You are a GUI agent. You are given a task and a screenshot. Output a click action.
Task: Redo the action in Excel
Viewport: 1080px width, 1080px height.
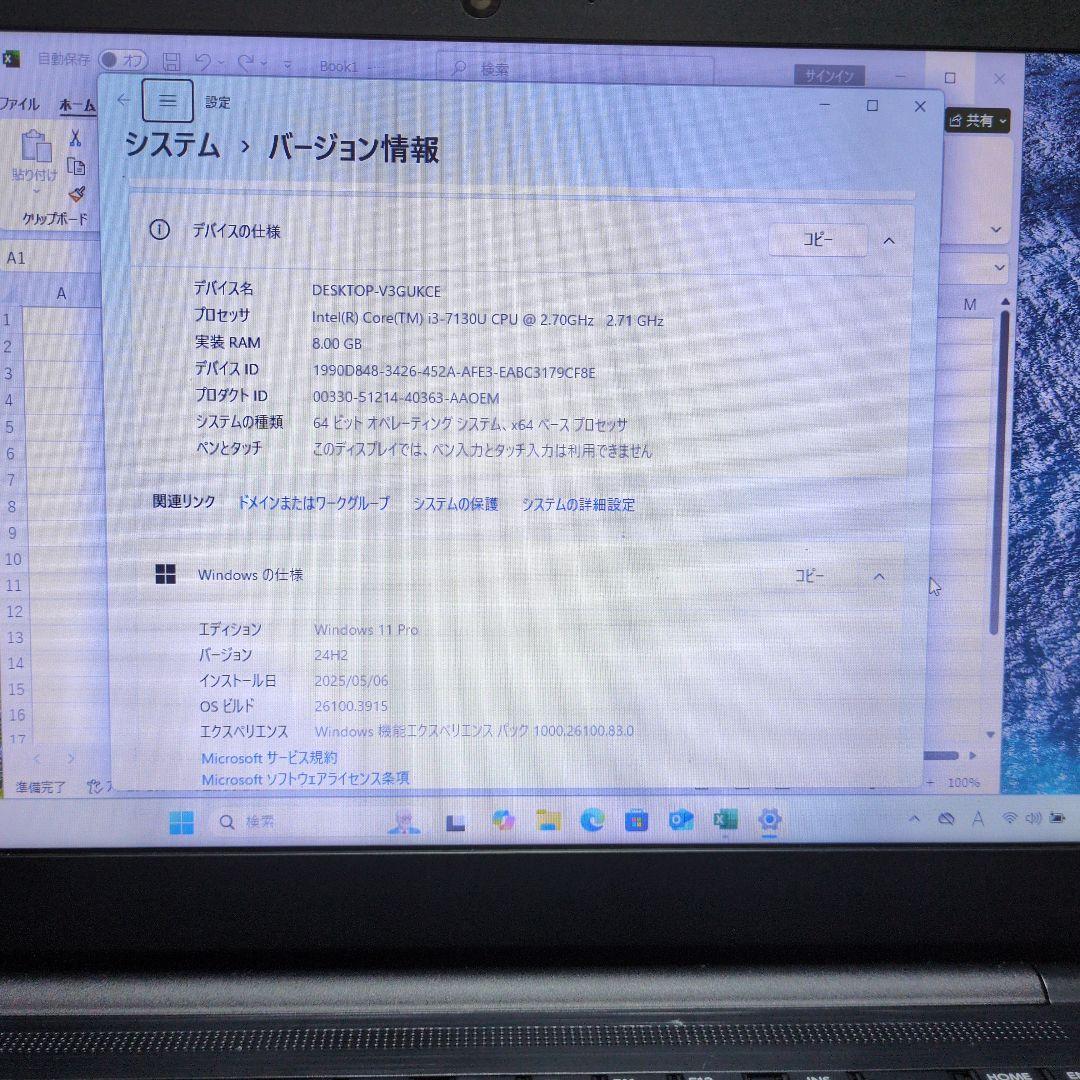click(246, 63)
